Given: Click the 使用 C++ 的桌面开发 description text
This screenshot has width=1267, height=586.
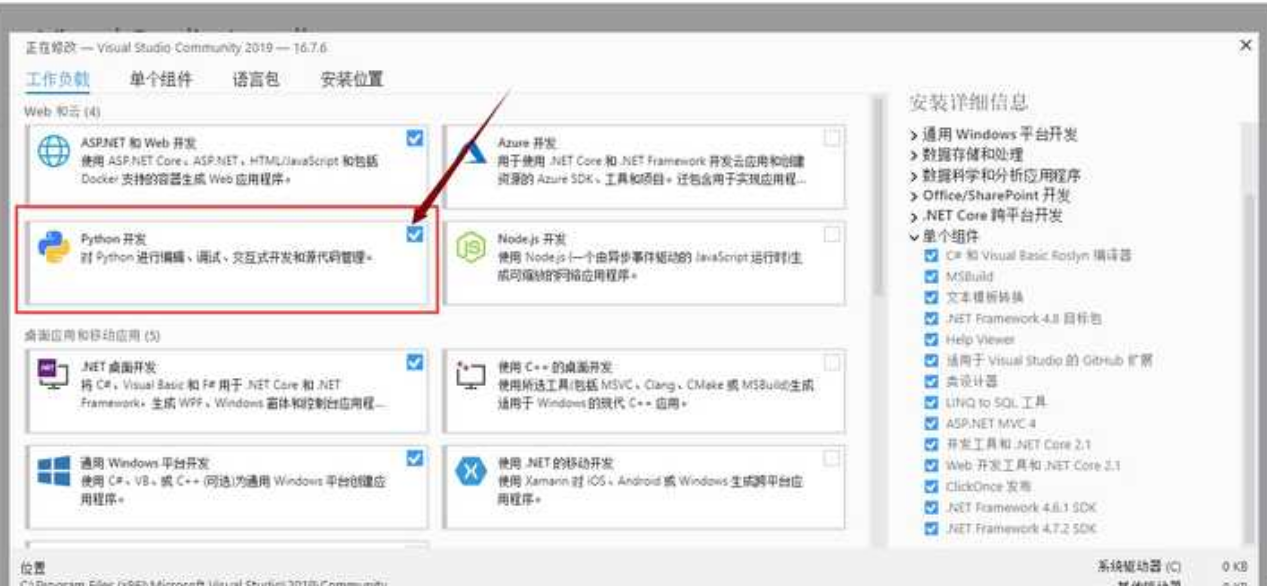Looking at the screenshot, I should coord(656,393).
